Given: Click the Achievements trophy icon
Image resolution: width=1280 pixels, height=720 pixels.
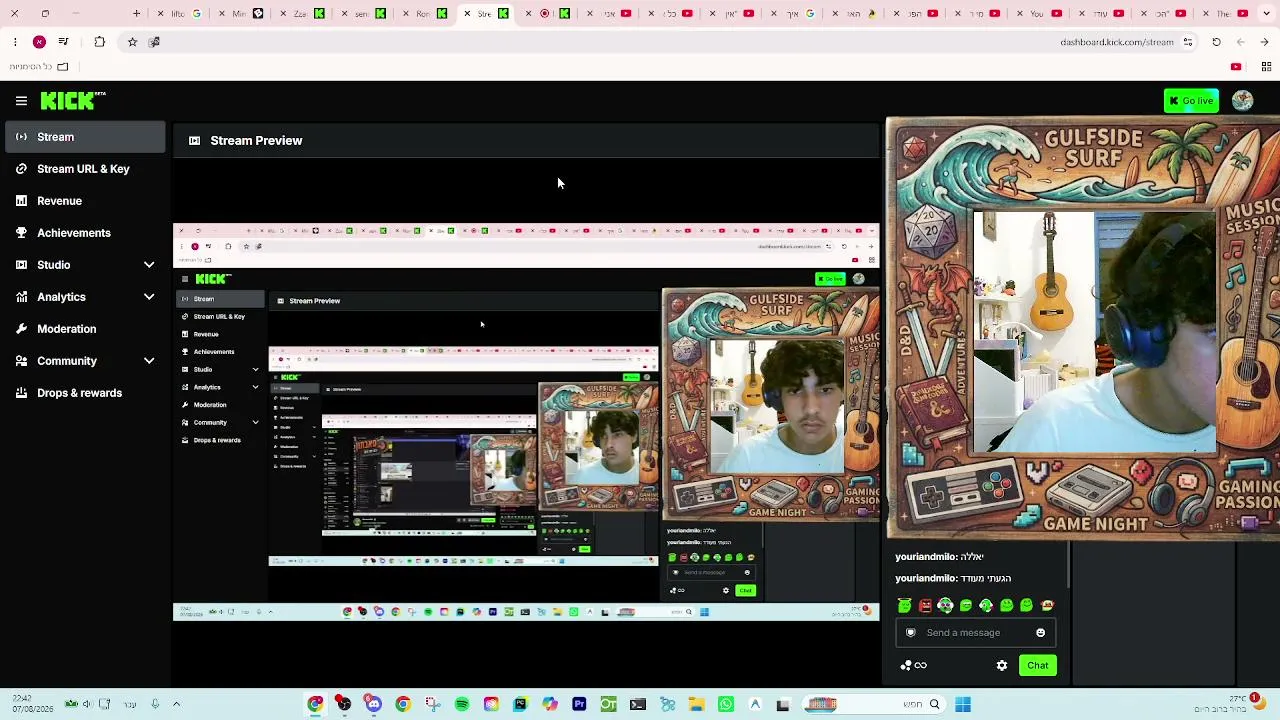Looking at the screenshot, I should click(21, 233).
